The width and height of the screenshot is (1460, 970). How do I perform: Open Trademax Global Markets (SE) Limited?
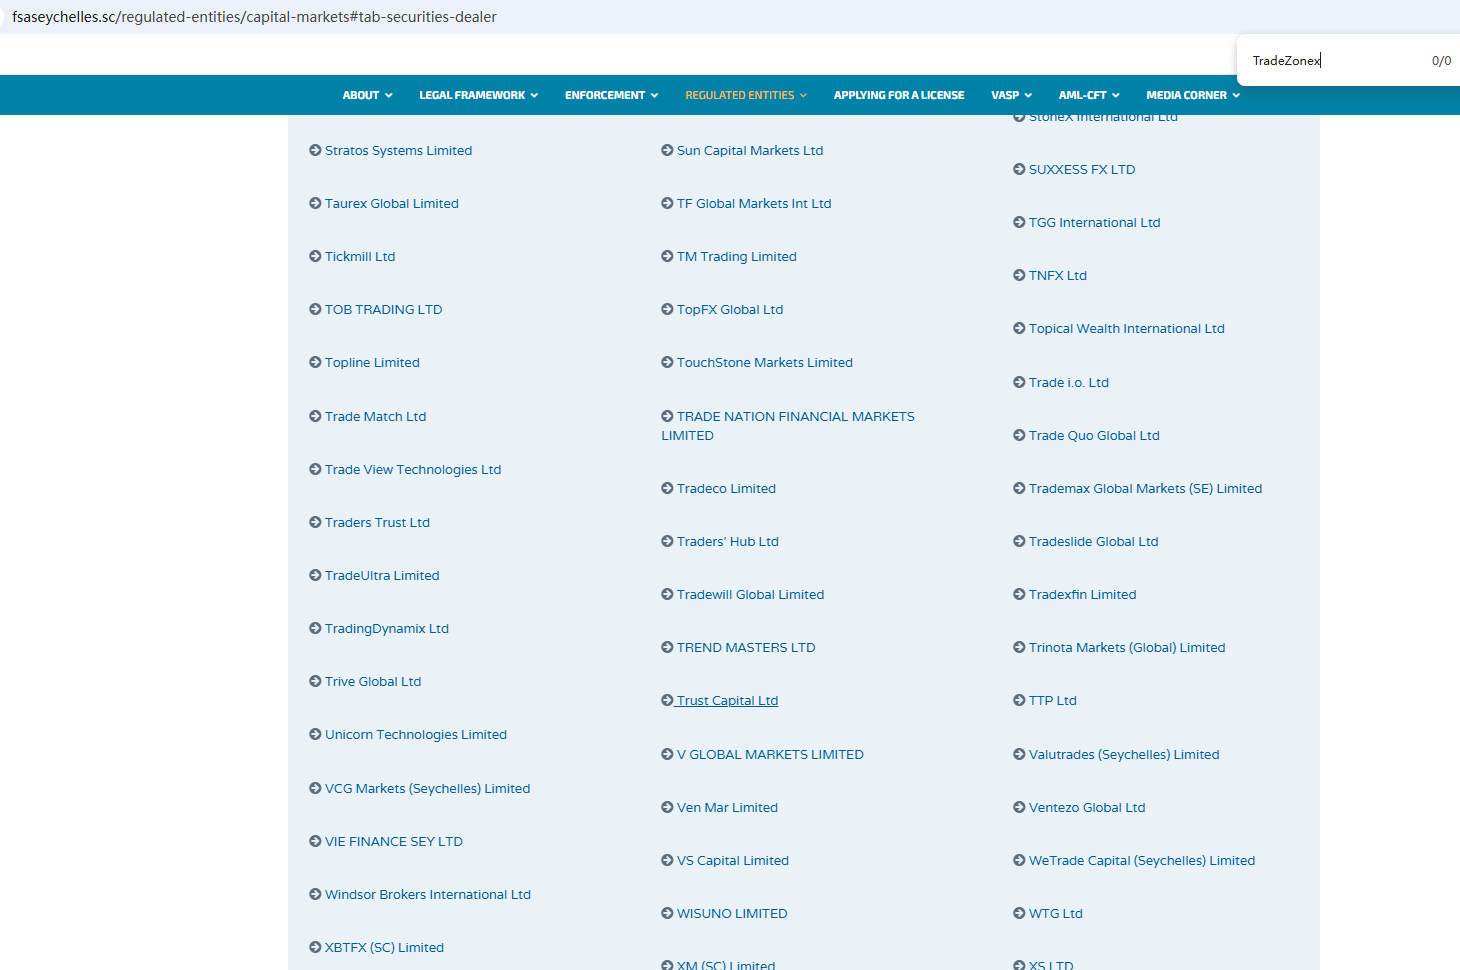coord(1145,488)
